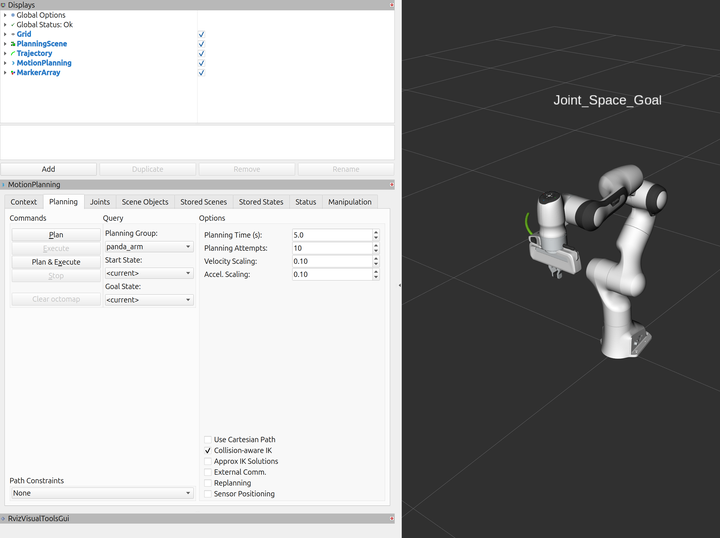Switch to the Status tab

(305, 202)
